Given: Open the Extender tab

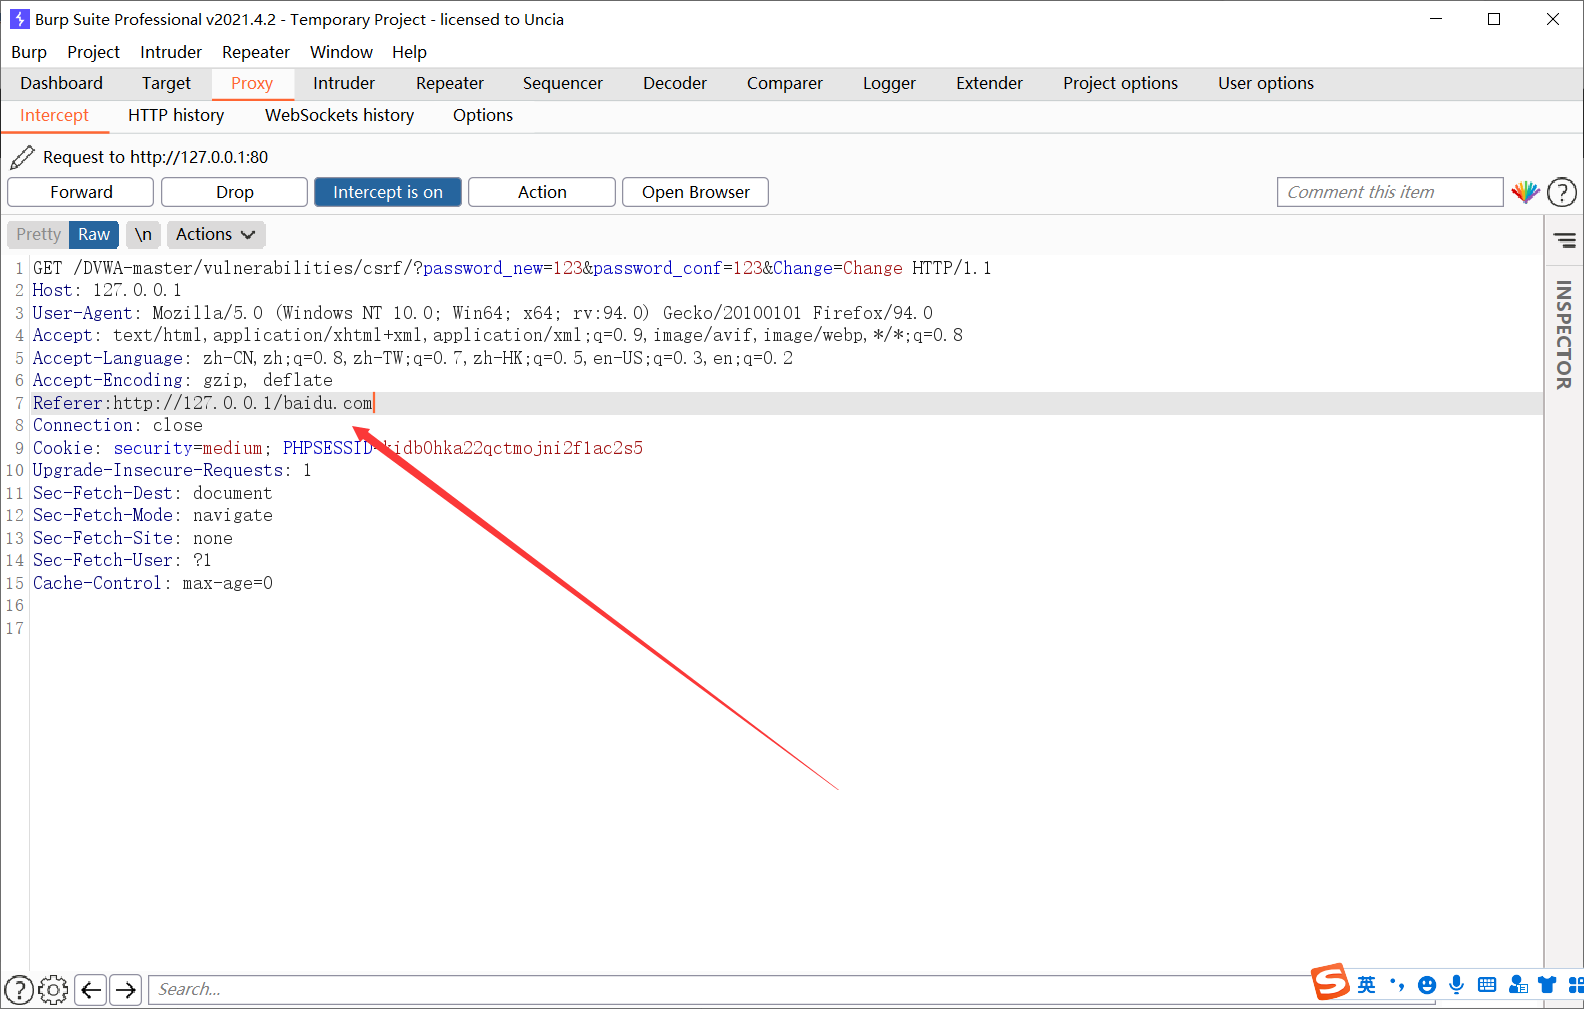Looking at the screenshot, I should click(x=989, y=83).
